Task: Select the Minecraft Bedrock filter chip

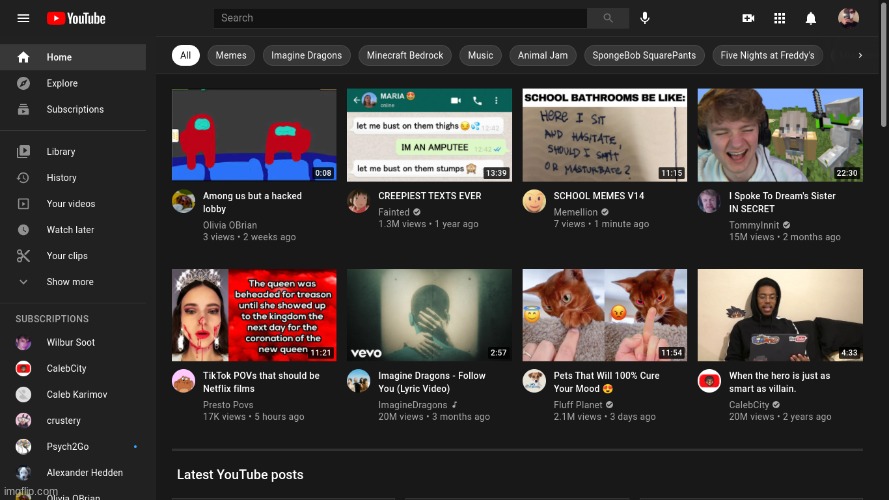Action: pos(405,55)
